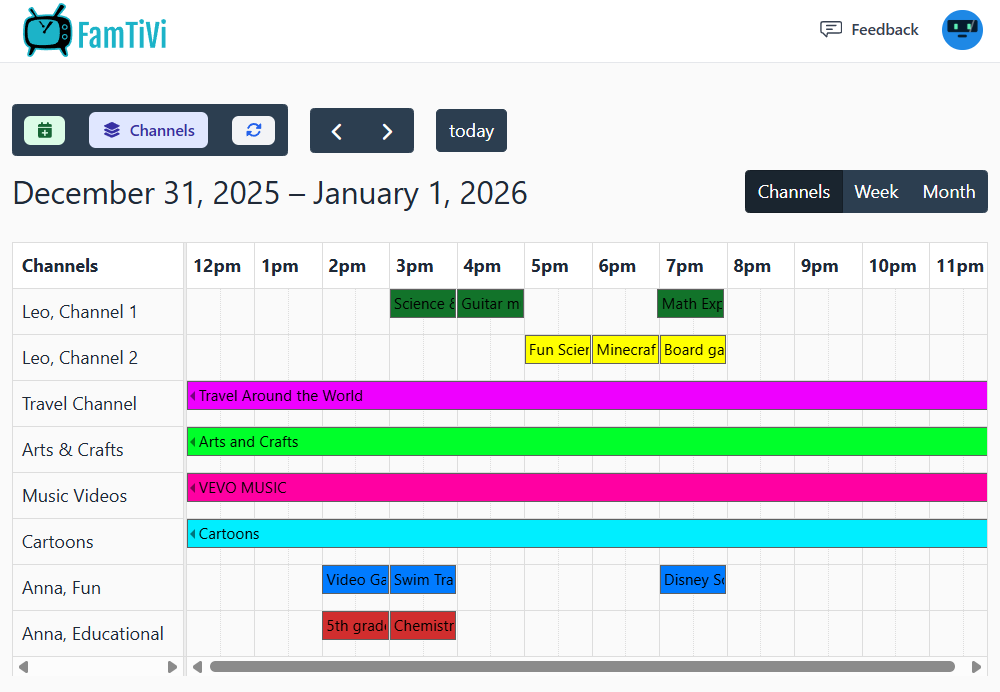Click the FamTiVi TV logo
The image size is (1000, 692).
tap(47, 30)
